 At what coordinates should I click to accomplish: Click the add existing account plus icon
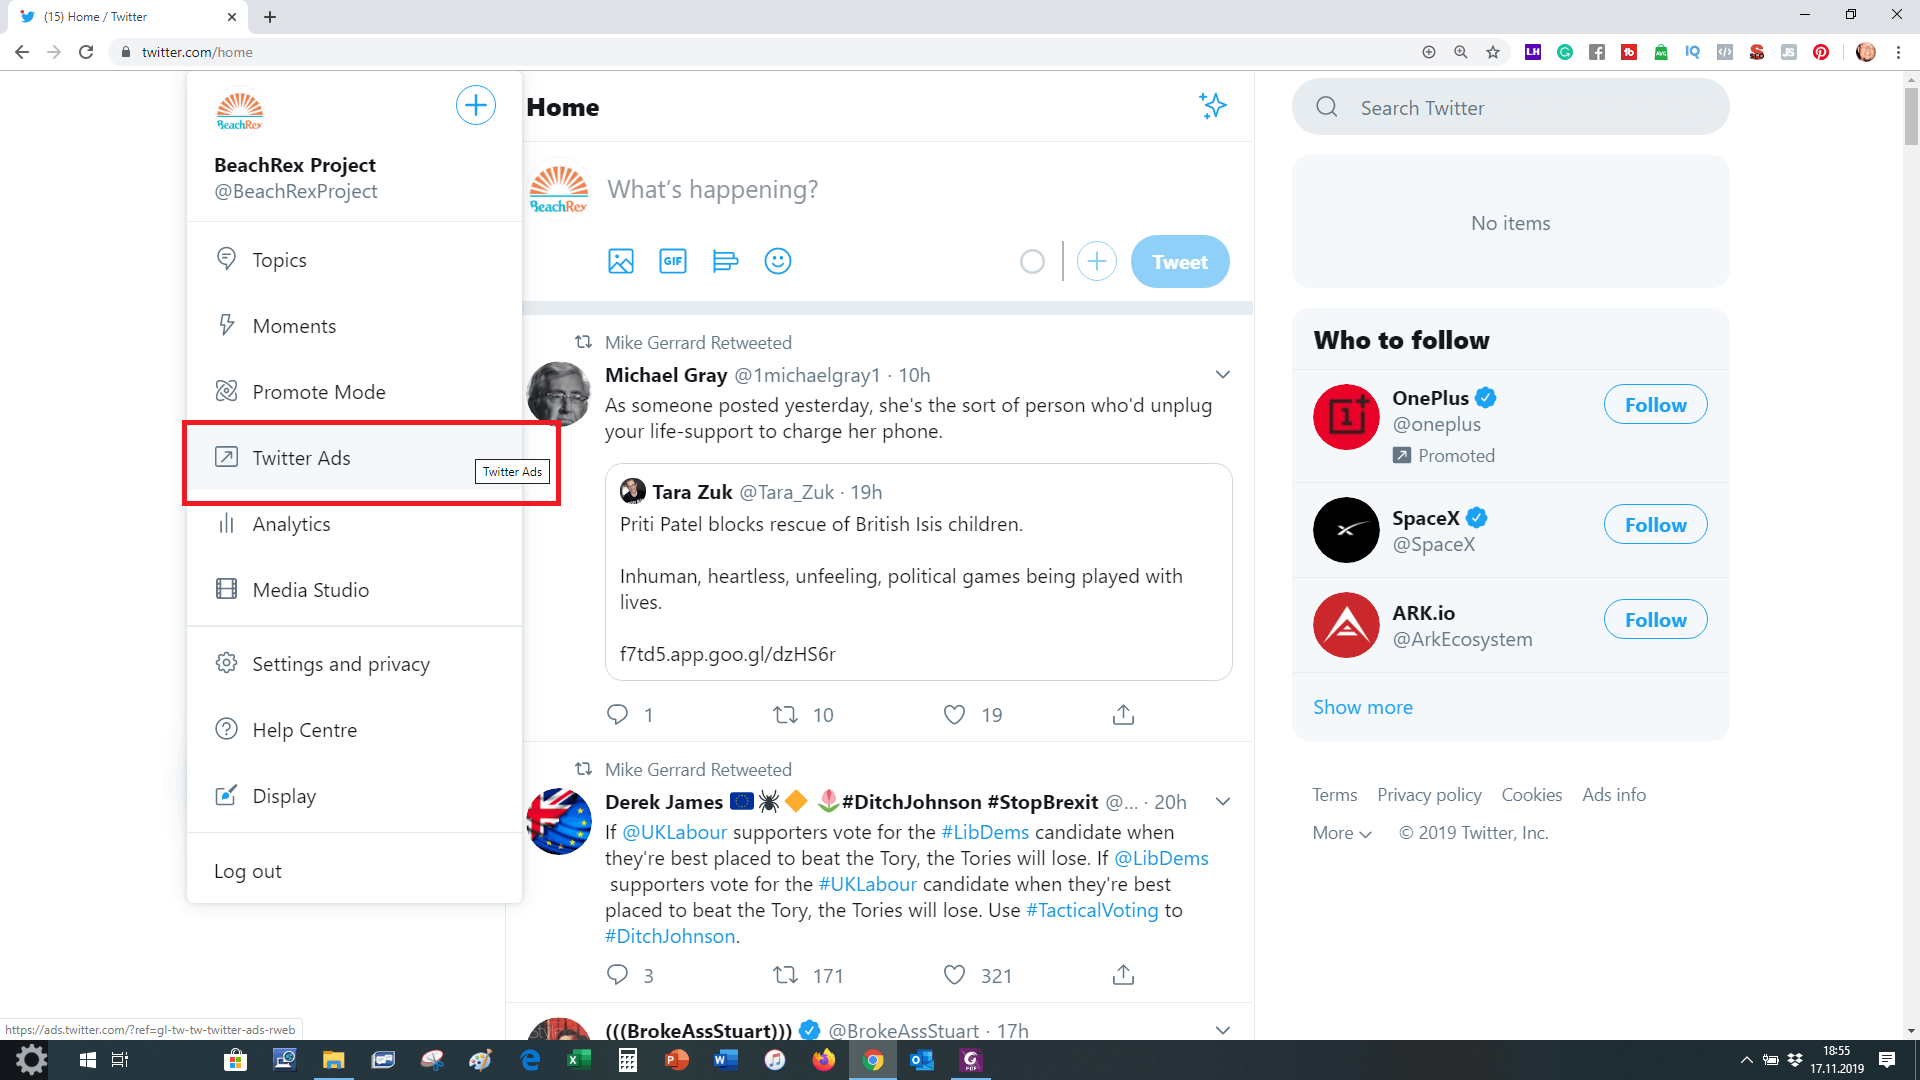476,106
